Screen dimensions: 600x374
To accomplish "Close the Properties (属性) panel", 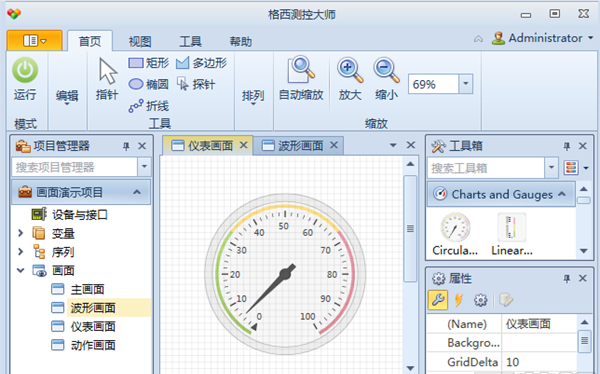I will (583, 278).
